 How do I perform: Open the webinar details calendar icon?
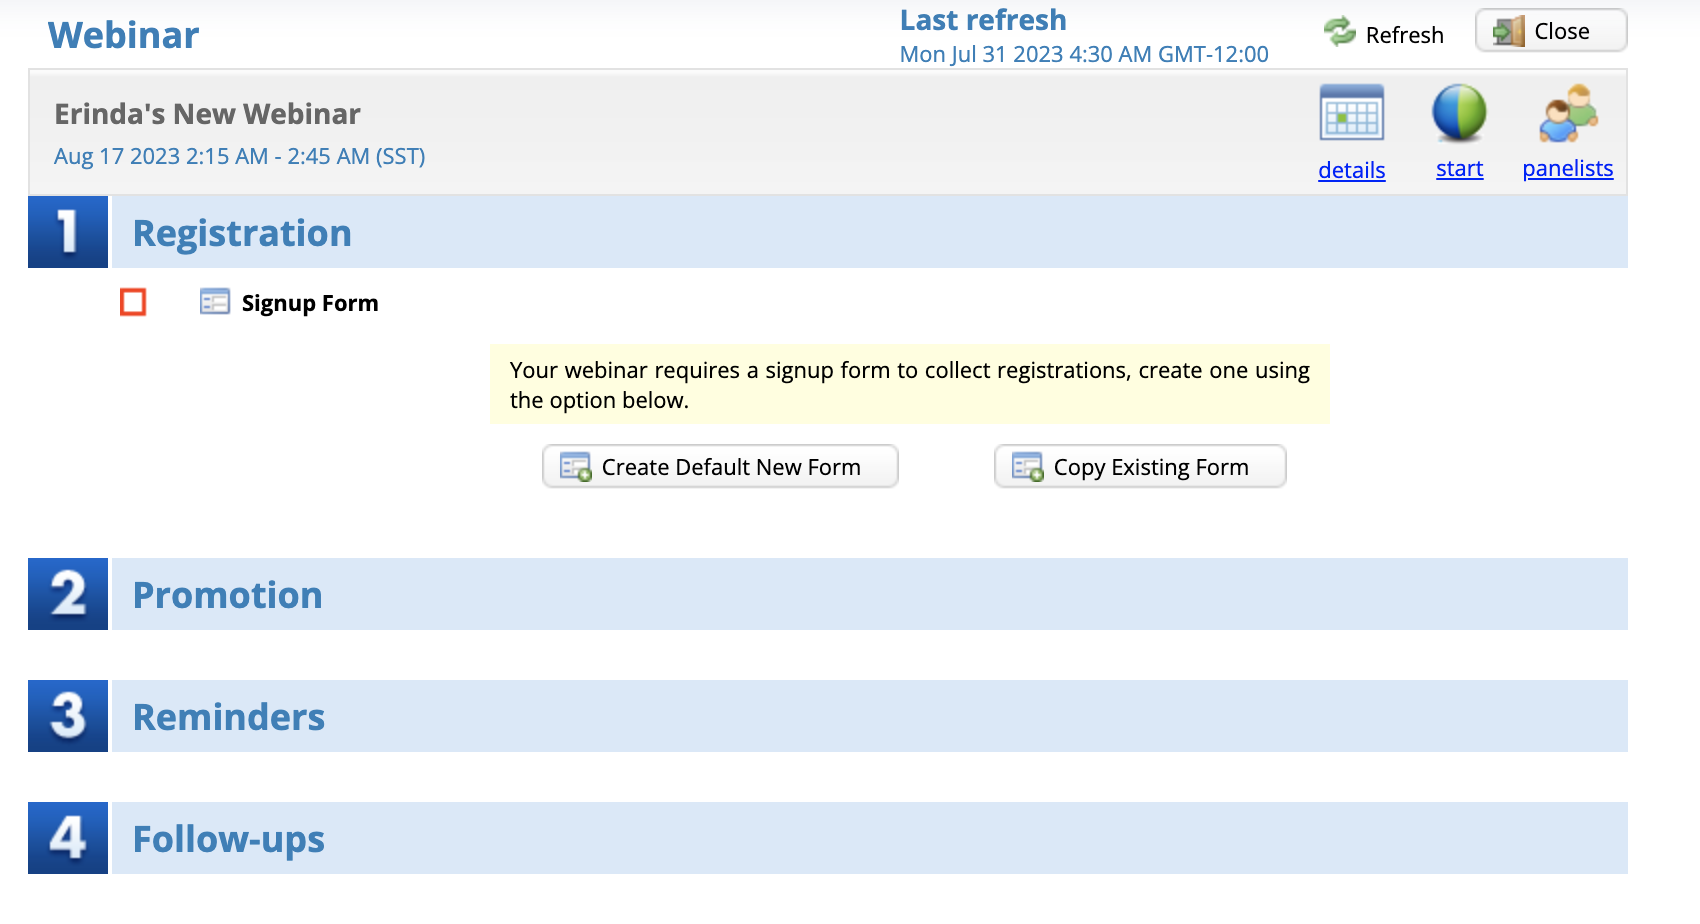(1351, 113)
